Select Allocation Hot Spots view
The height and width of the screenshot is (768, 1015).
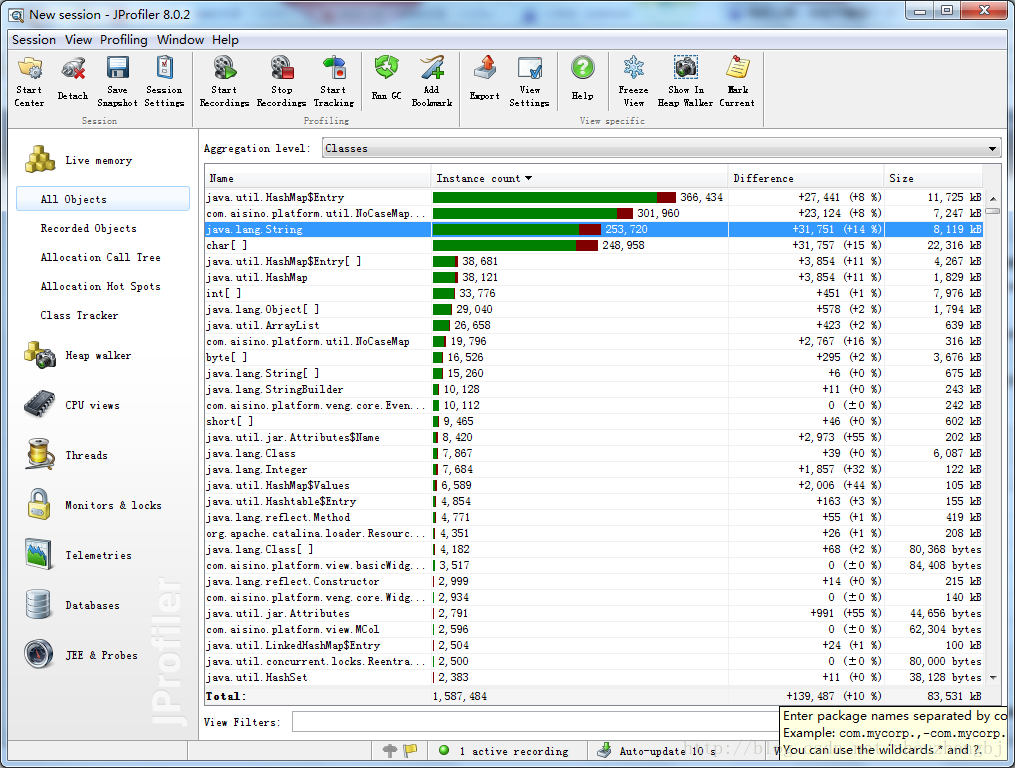100,286
